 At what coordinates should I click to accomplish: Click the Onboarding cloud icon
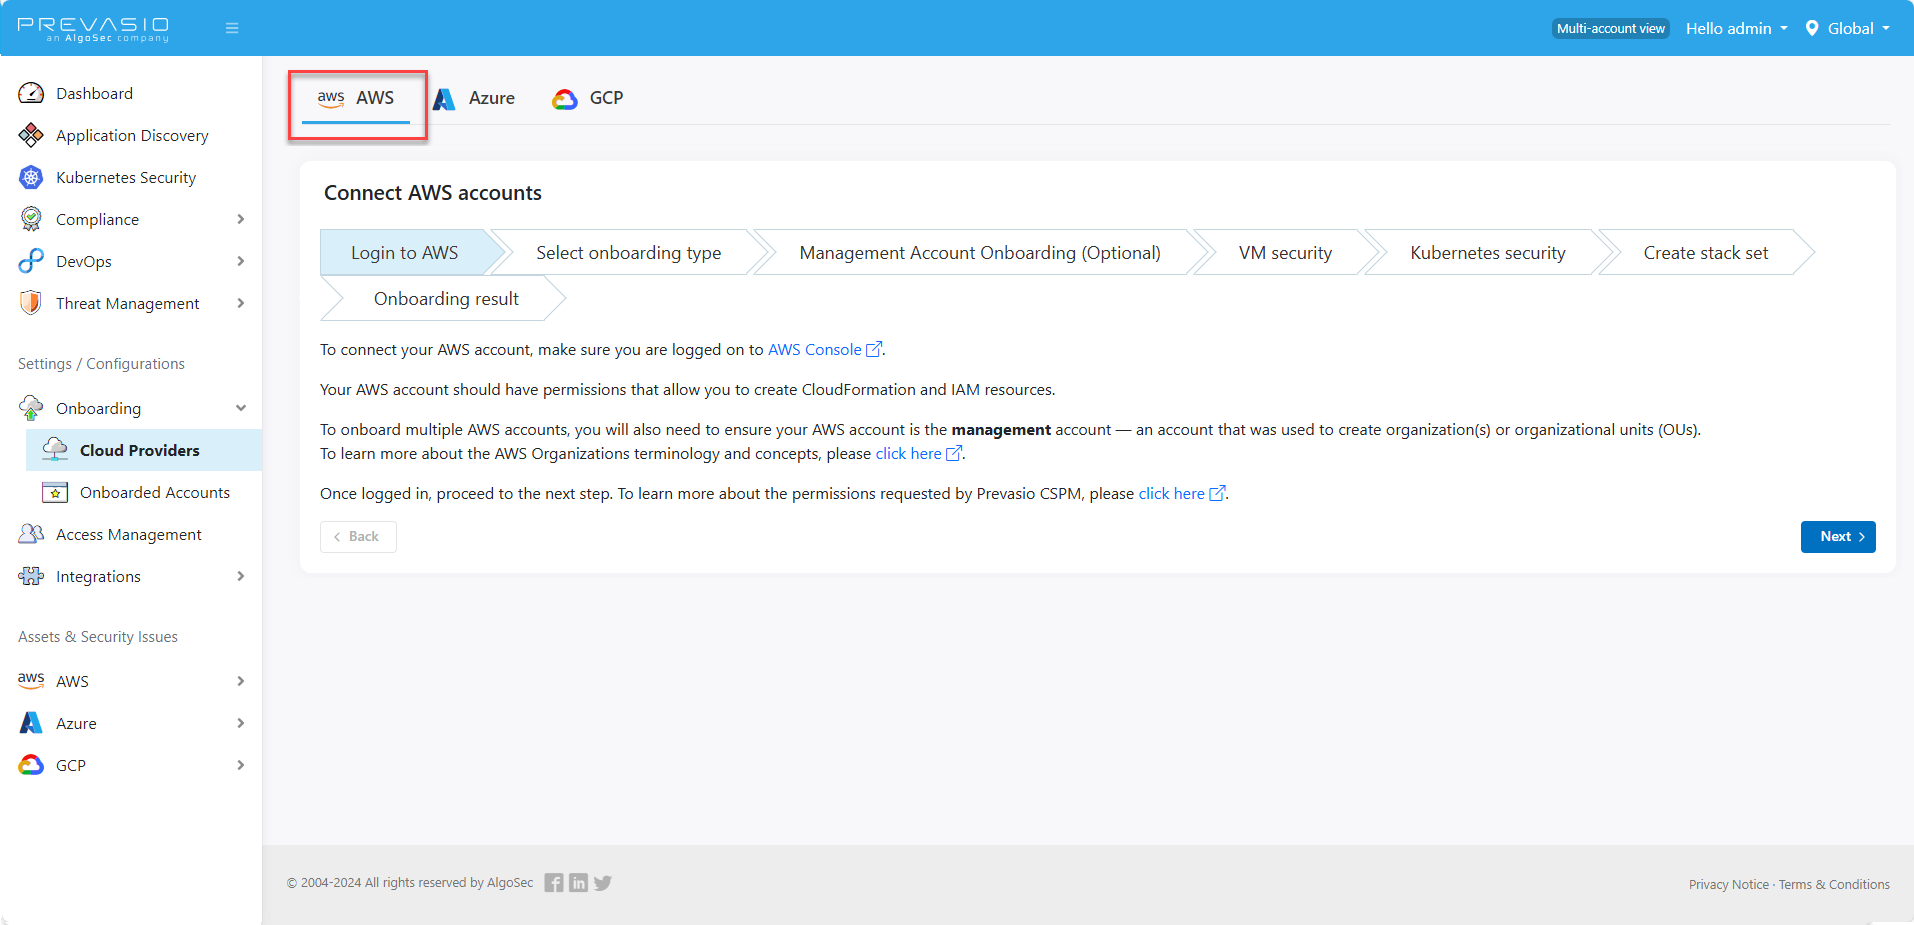pos(31,408)
